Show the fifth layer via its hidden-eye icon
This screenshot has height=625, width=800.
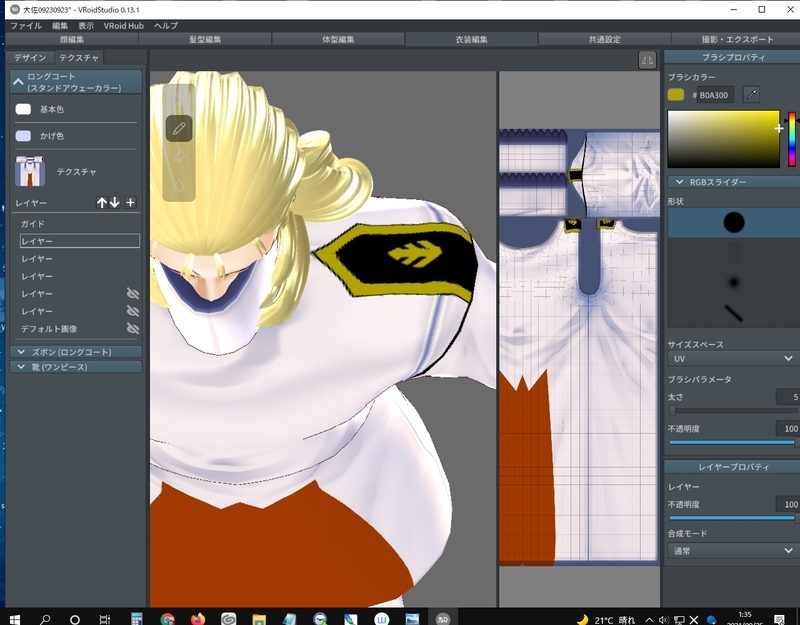[x=133, y=311]
